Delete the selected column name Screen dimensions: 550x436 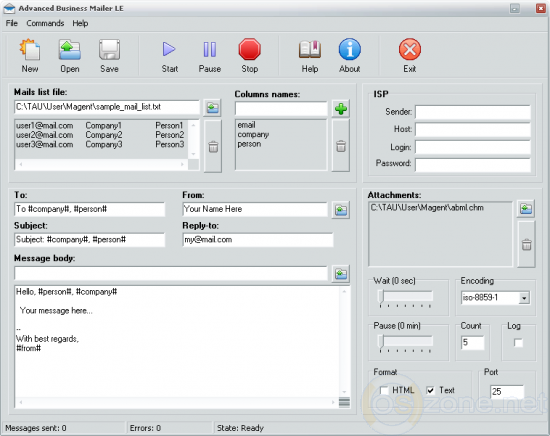341,146
